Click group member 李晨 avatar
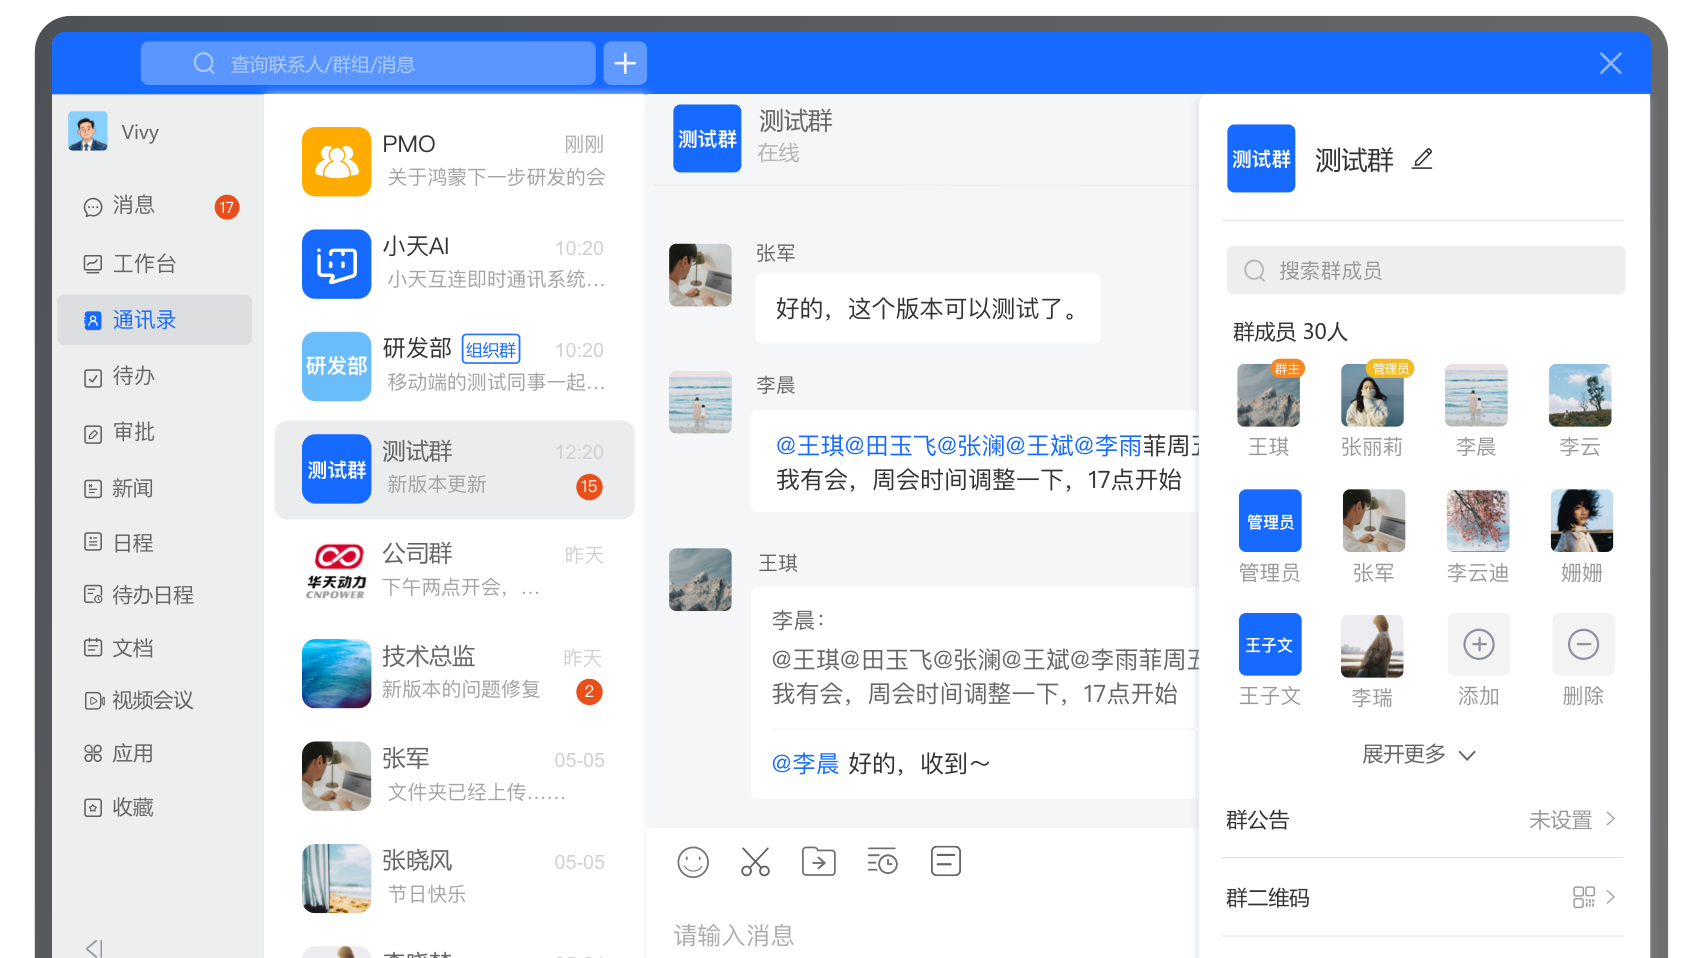Image resolution: width=1690 pixels, height=958 pixels. click(1476, 395)
